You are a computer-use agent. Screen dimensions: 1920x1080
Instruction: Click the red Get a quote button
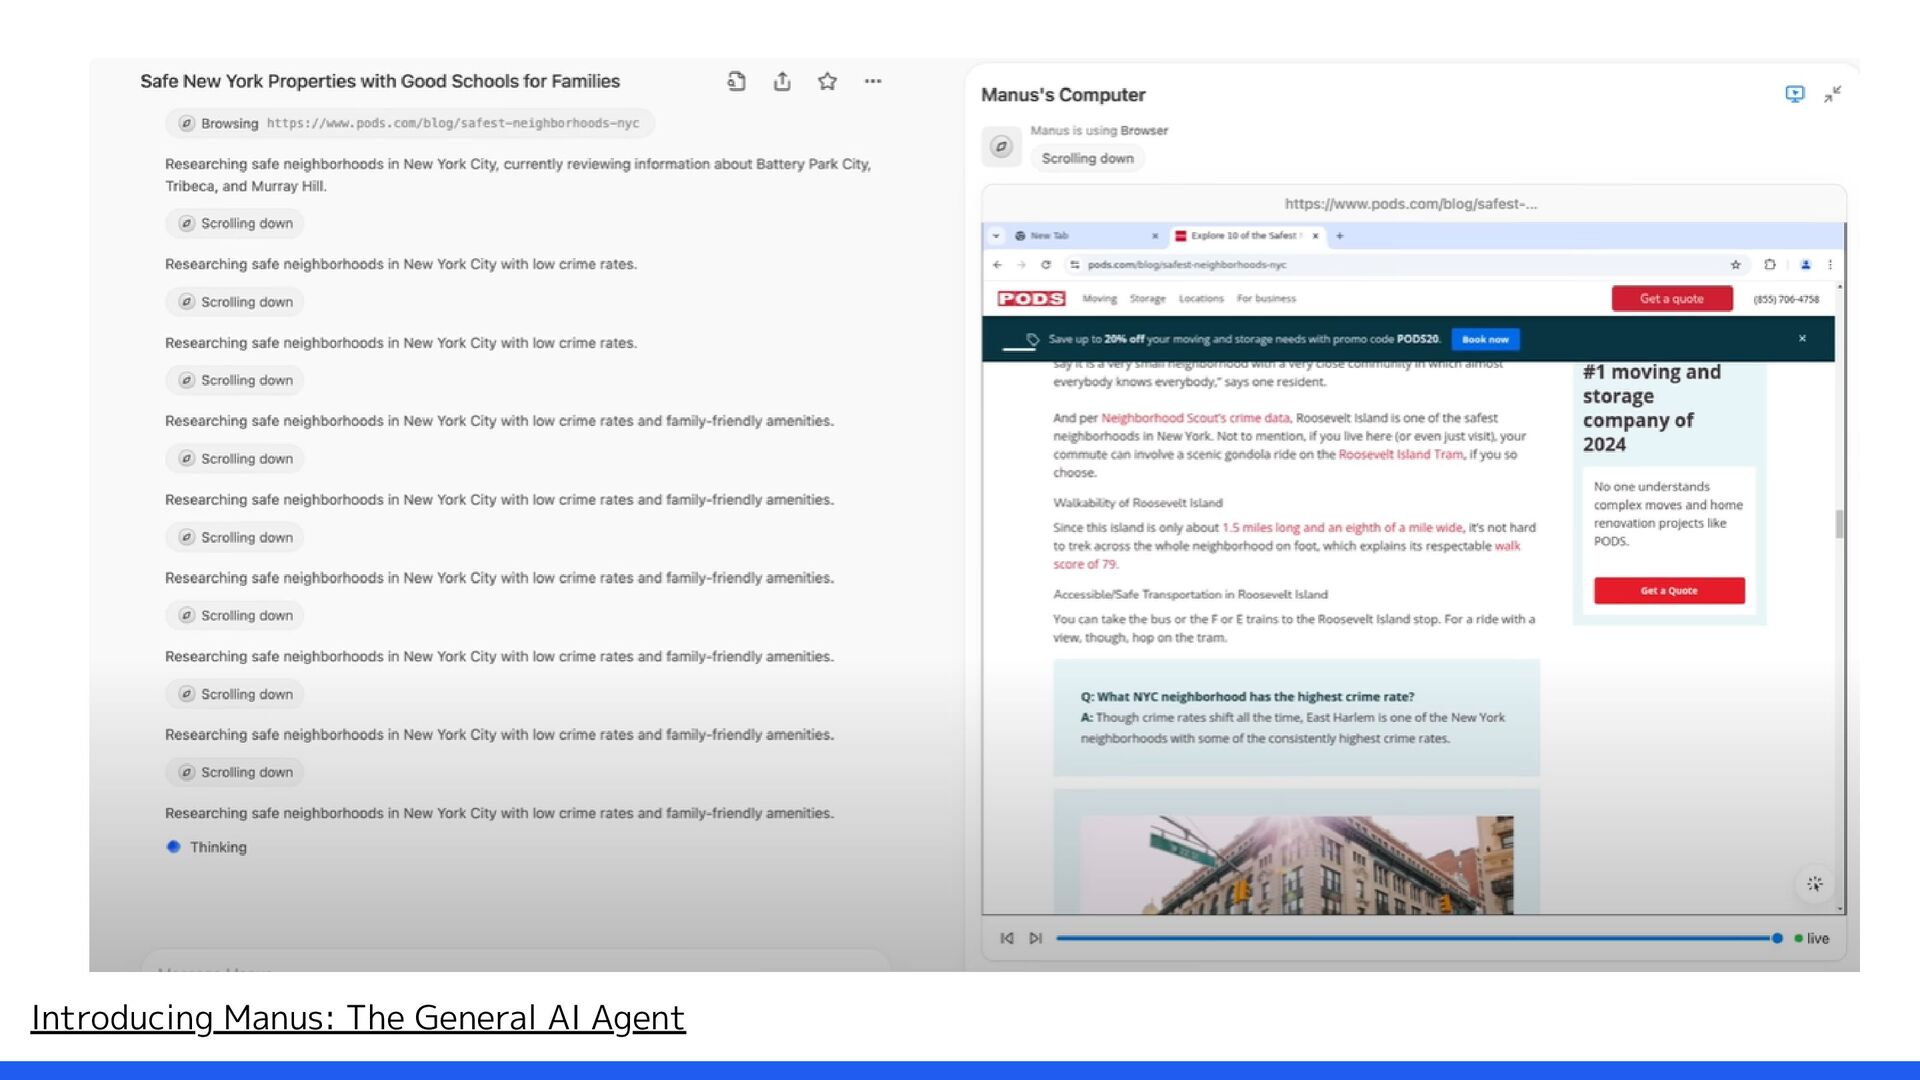[1671, 298]
